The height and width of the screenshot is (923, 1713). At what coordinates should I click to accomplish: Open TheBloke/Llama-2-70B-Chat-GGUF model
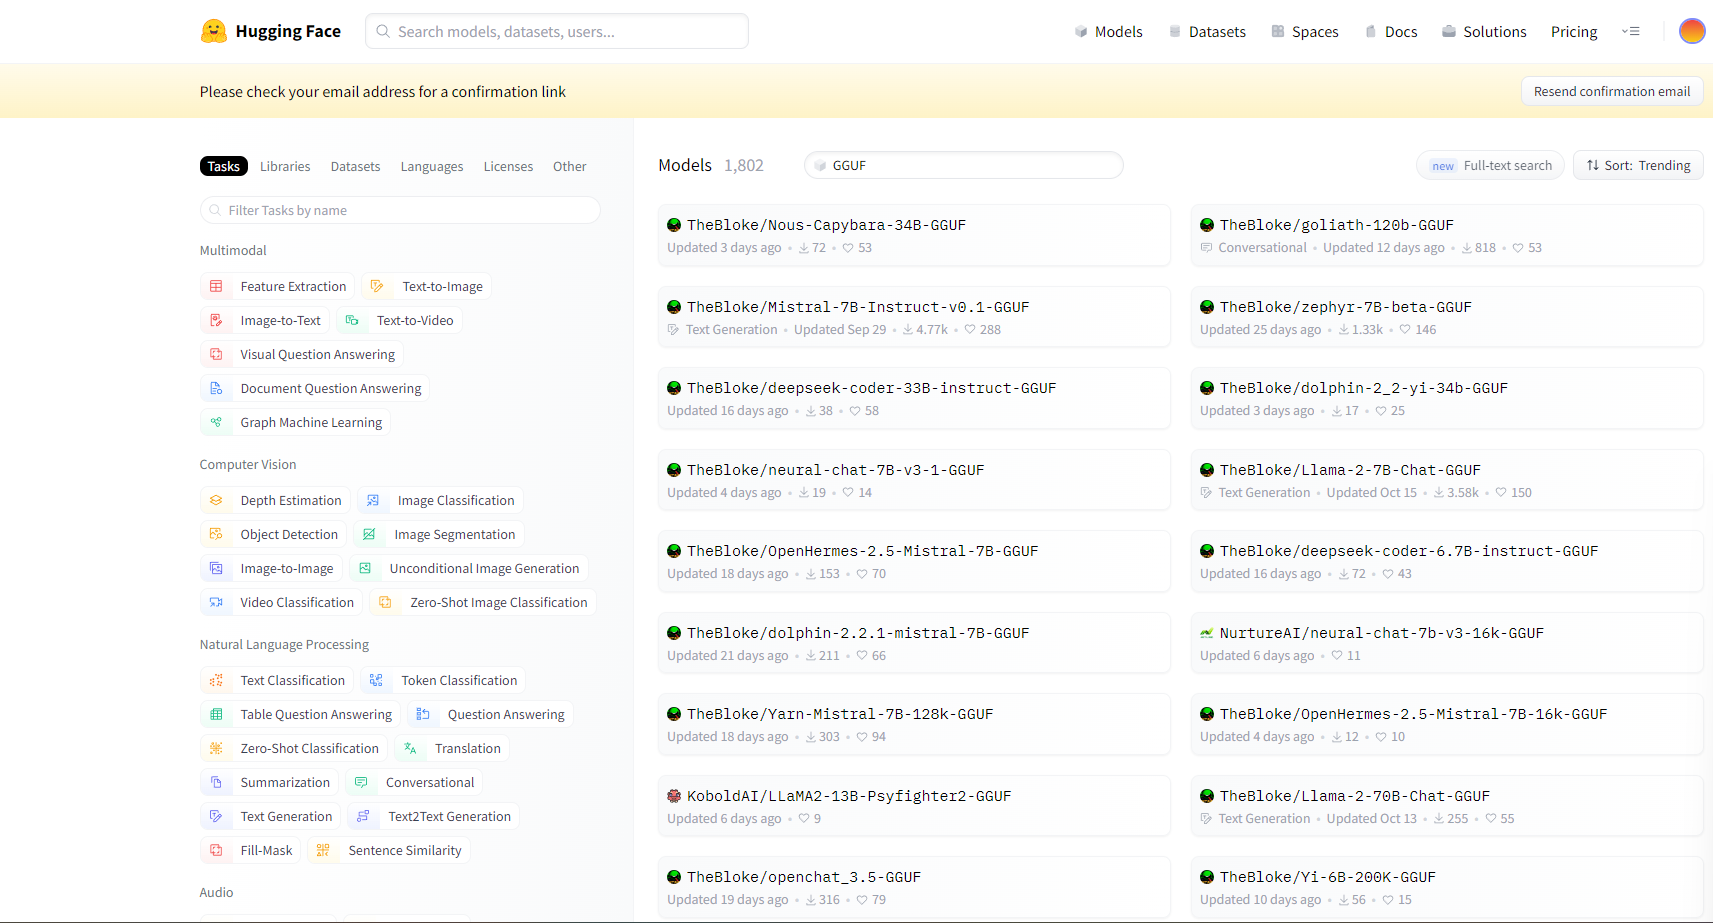[x=1447, y=806]
